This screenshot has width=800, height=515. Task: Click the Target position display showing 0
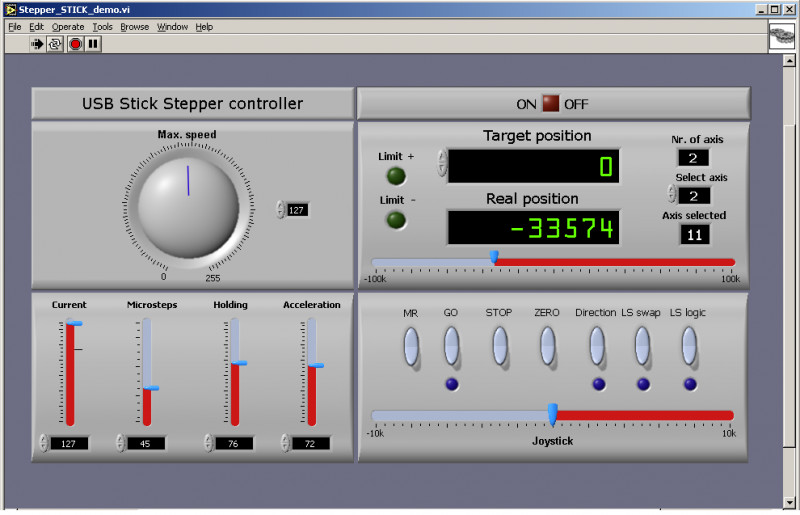coord(533,166)
